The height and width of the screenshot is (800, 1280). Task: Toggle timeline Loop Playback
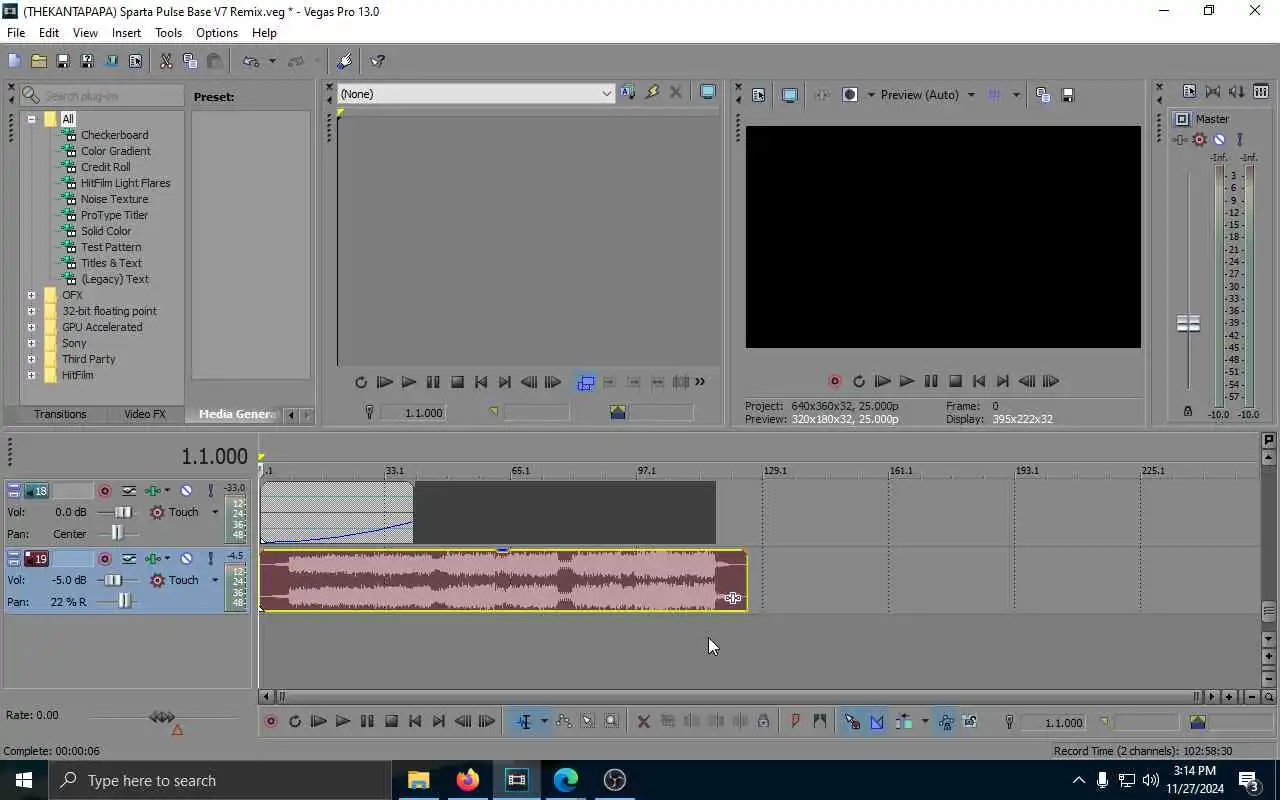point(294,721)
